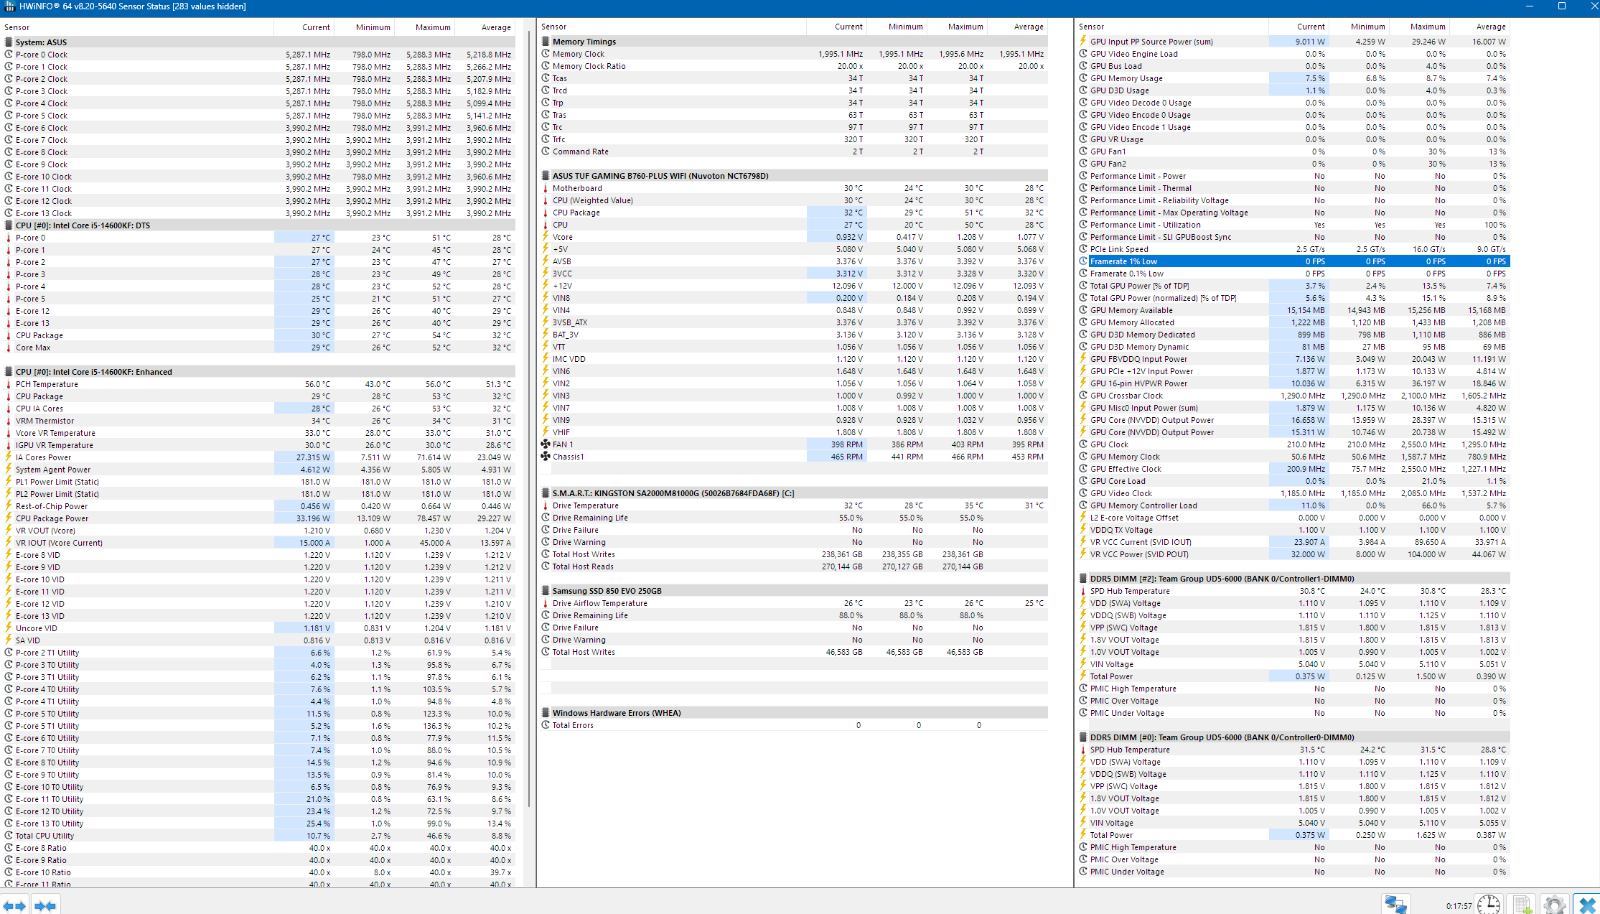Collapse the DDR5 DIMM [#2] Team Group header
This screenshot has height=914, width=1600.
coord(1083,579)
